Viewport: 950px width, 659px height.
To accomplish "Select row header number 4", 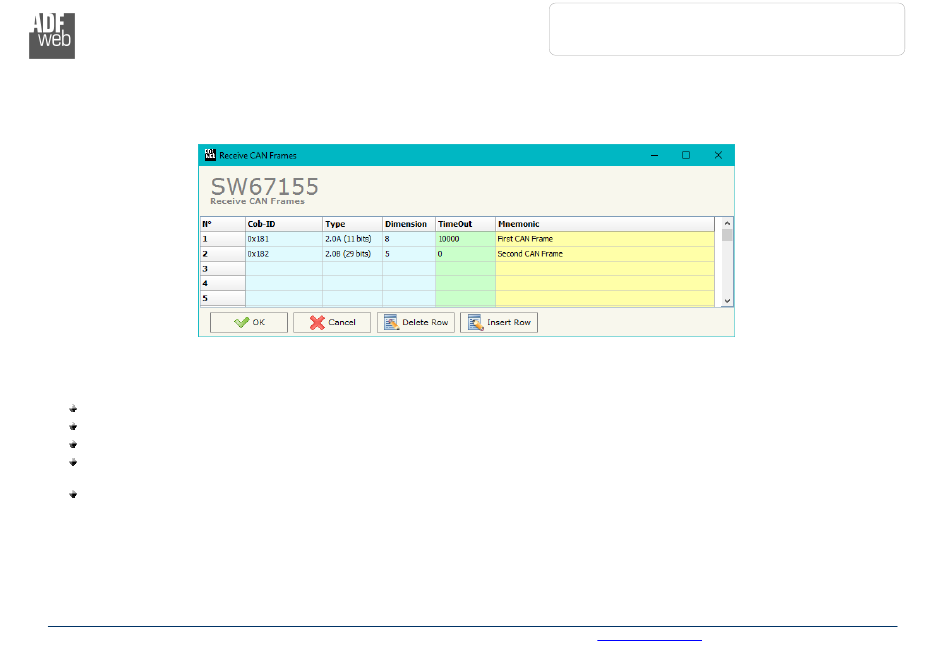I will tap(222, 283).
